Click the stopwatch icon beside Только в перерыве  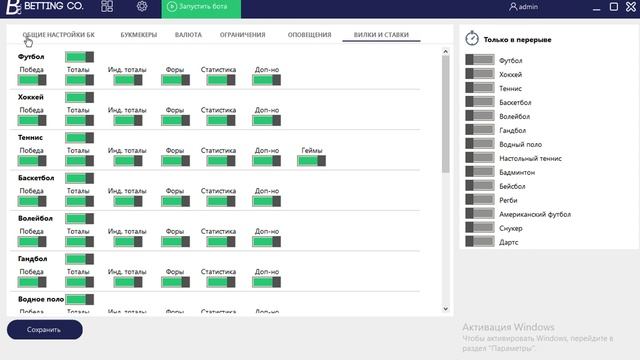click(472, 38)
